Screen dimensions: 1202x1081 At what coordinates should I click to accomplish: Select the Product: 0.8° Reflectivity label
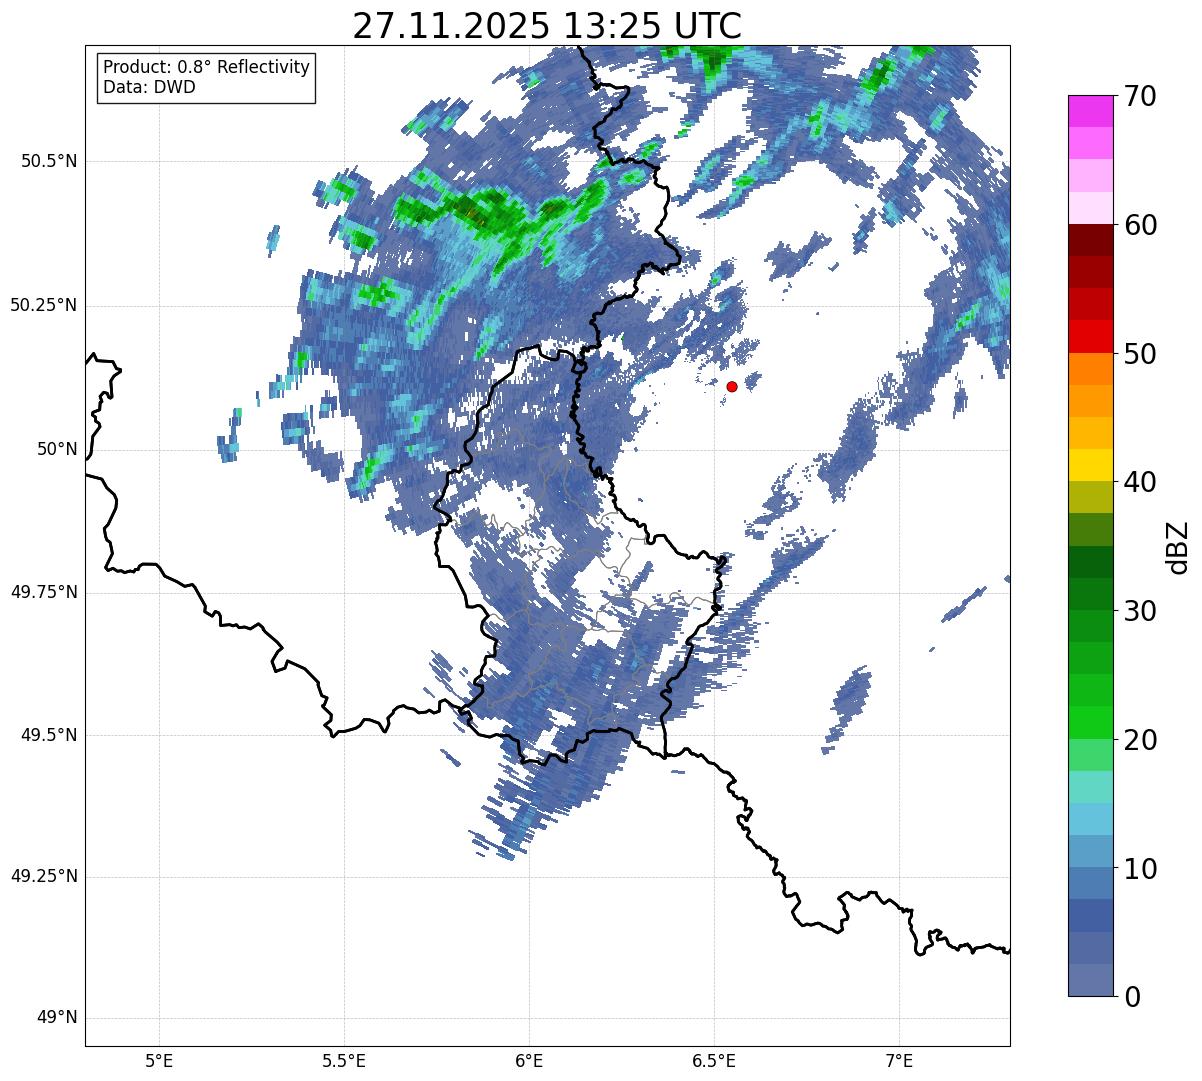coord(207,67)
